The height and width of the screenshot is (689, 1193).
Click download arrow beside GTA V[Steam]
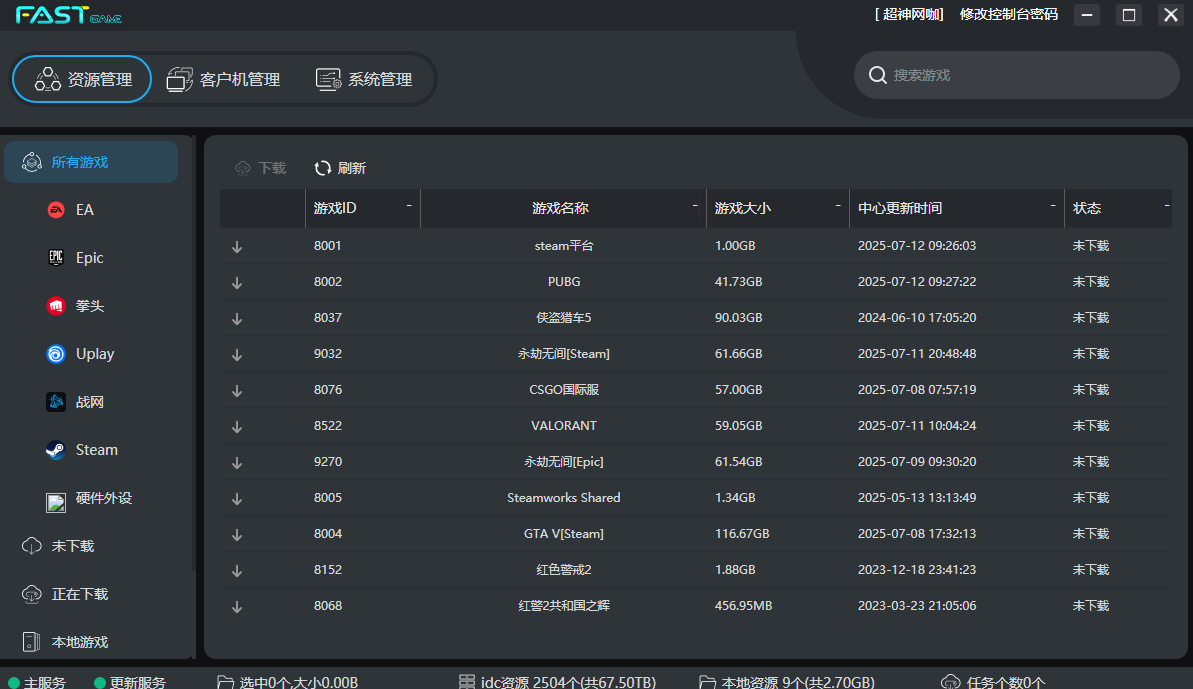click(237, 535)
